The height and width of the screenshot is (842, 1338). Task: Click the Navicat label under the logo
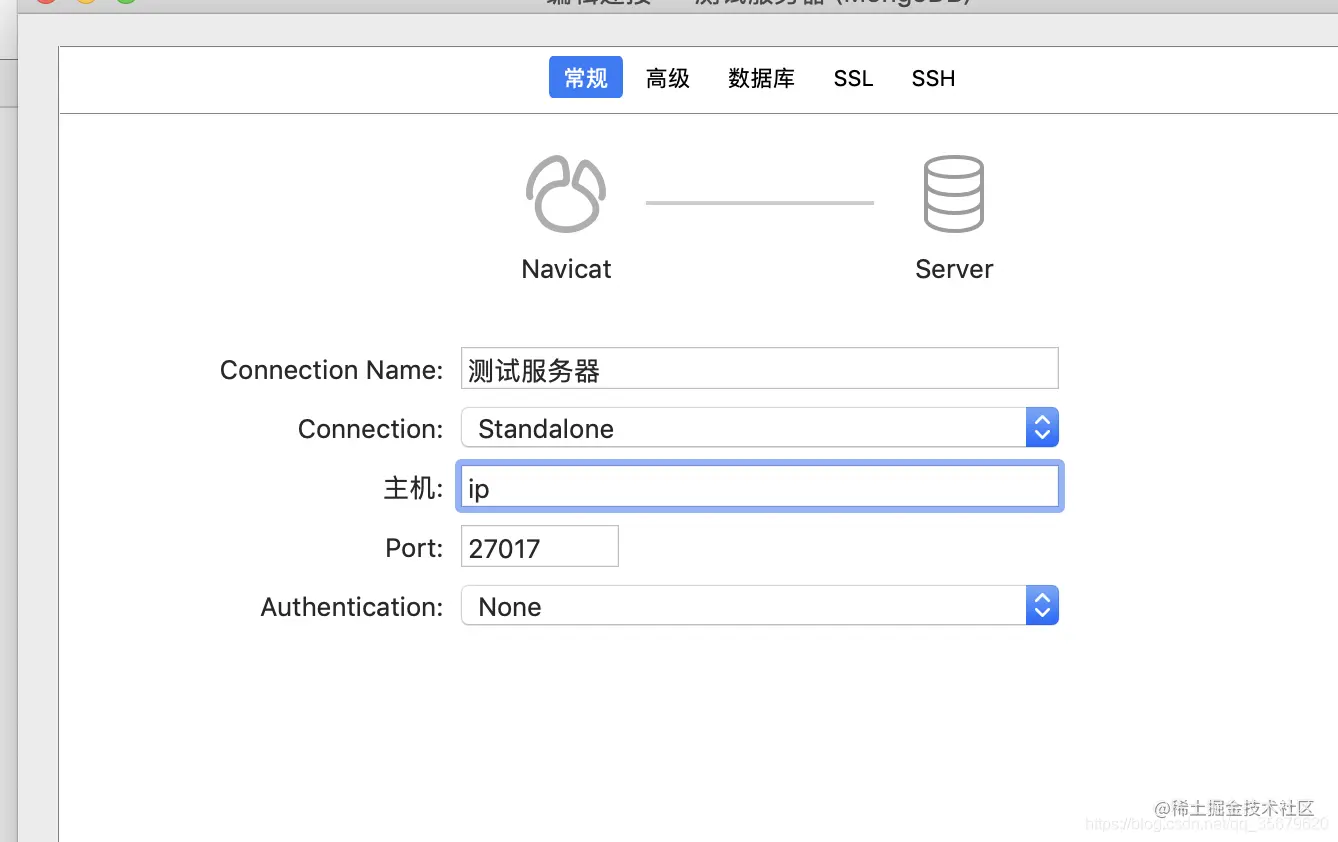565,268
